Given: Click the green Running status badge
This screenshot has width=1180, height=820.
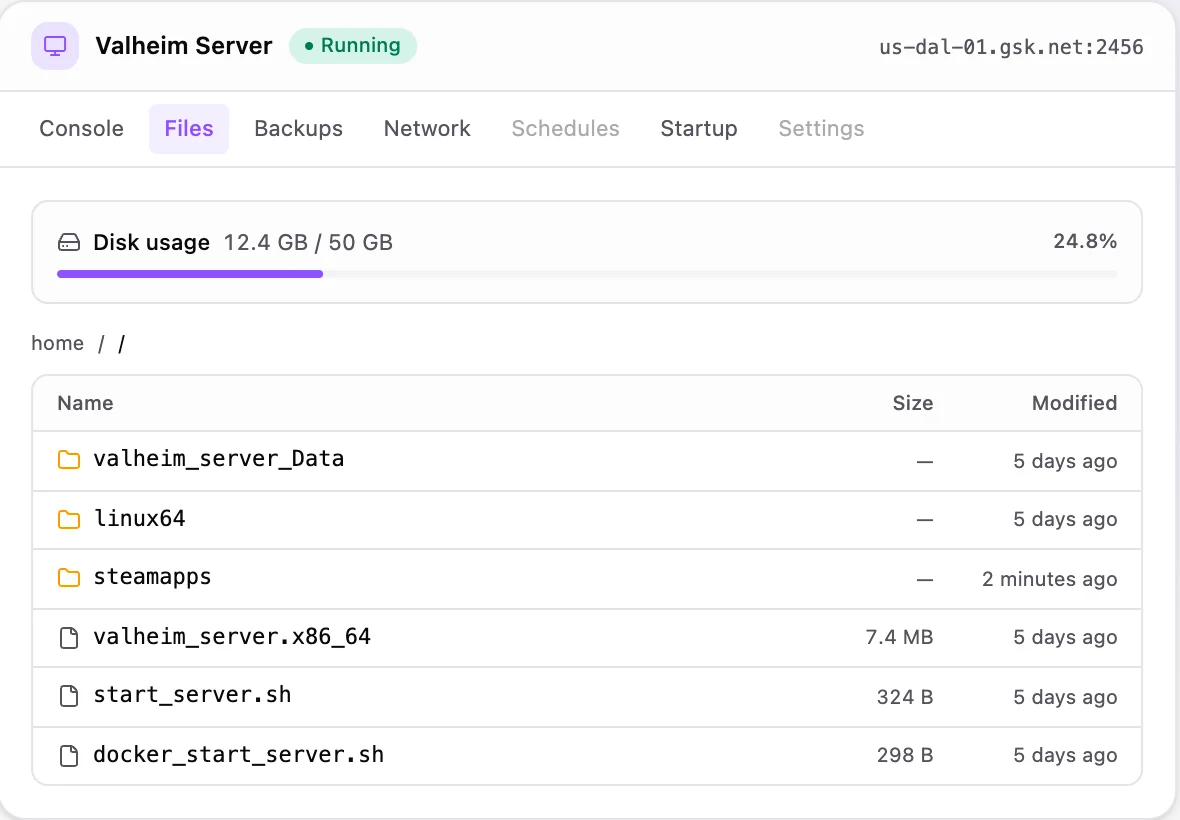Looking at the screenshot, I should point(353,46).
